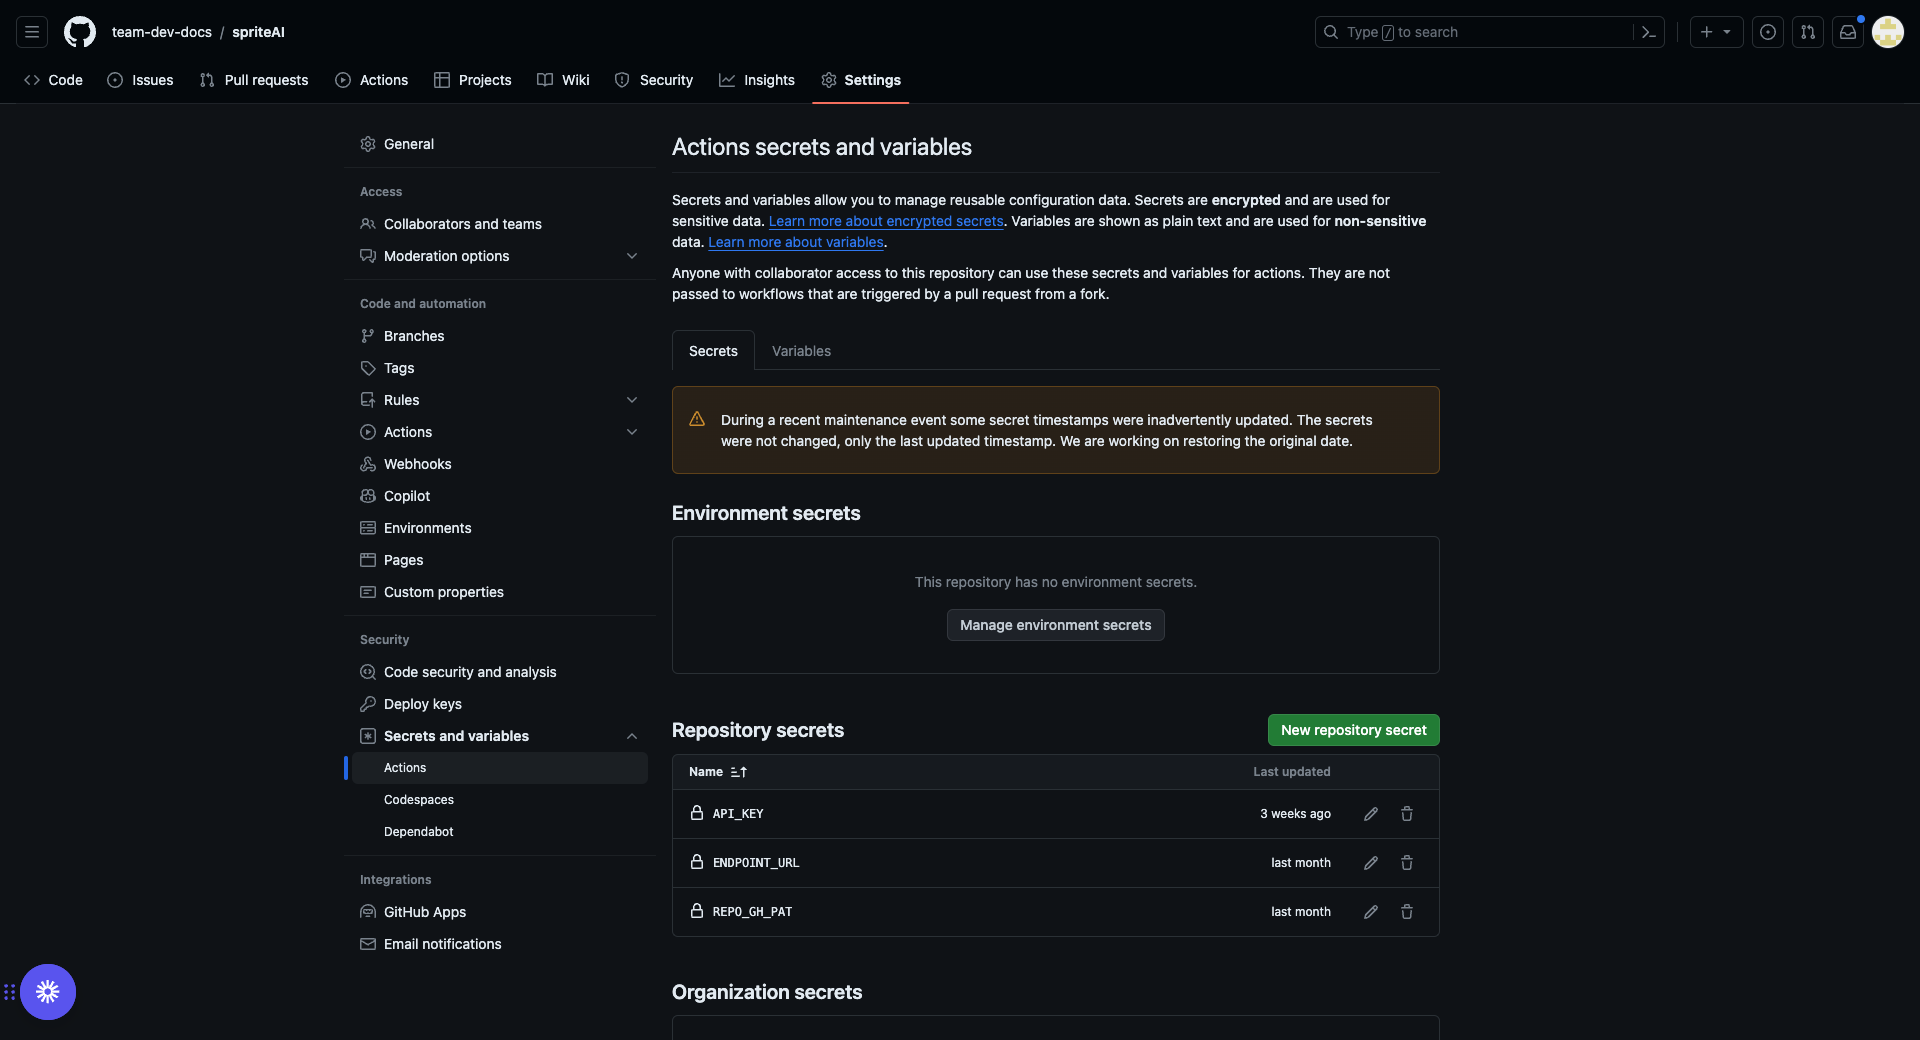Click the trash icon for ENDPOINT_URL
The height and width of the screenshot is (1040, 1920).
1407,863
